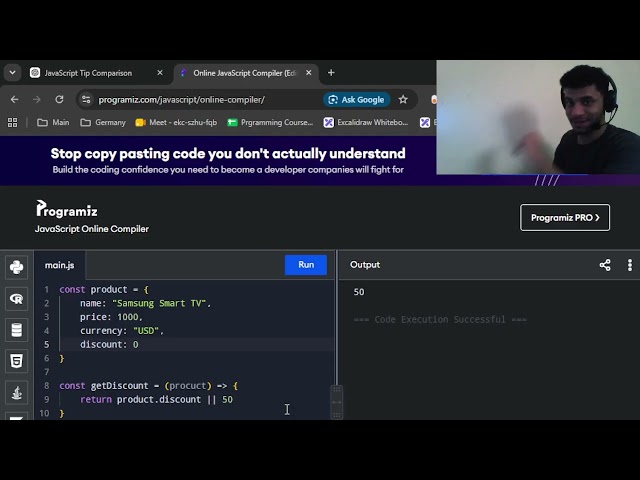Viewport: 640px width, 480px height.
Task: Reload the current page
Action: tap(59, 100)
